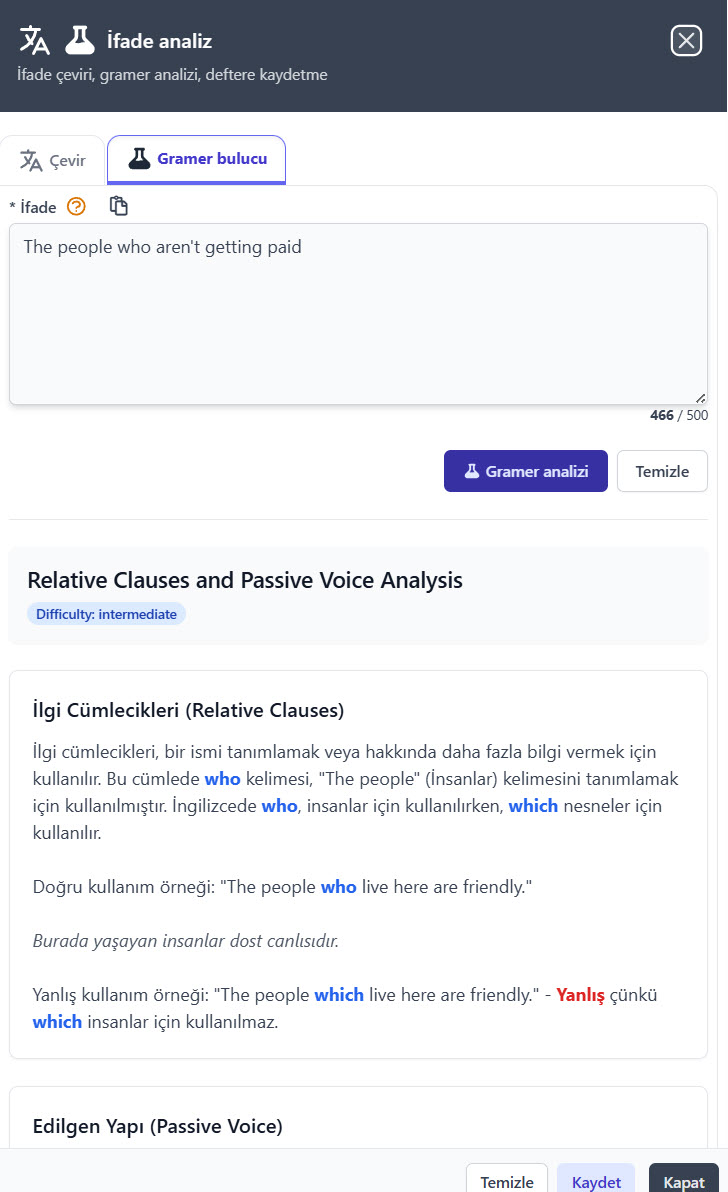Switch to the Çevir tab
The height and width of the screenshot is (1192, 728).
(x=53, y=160)
